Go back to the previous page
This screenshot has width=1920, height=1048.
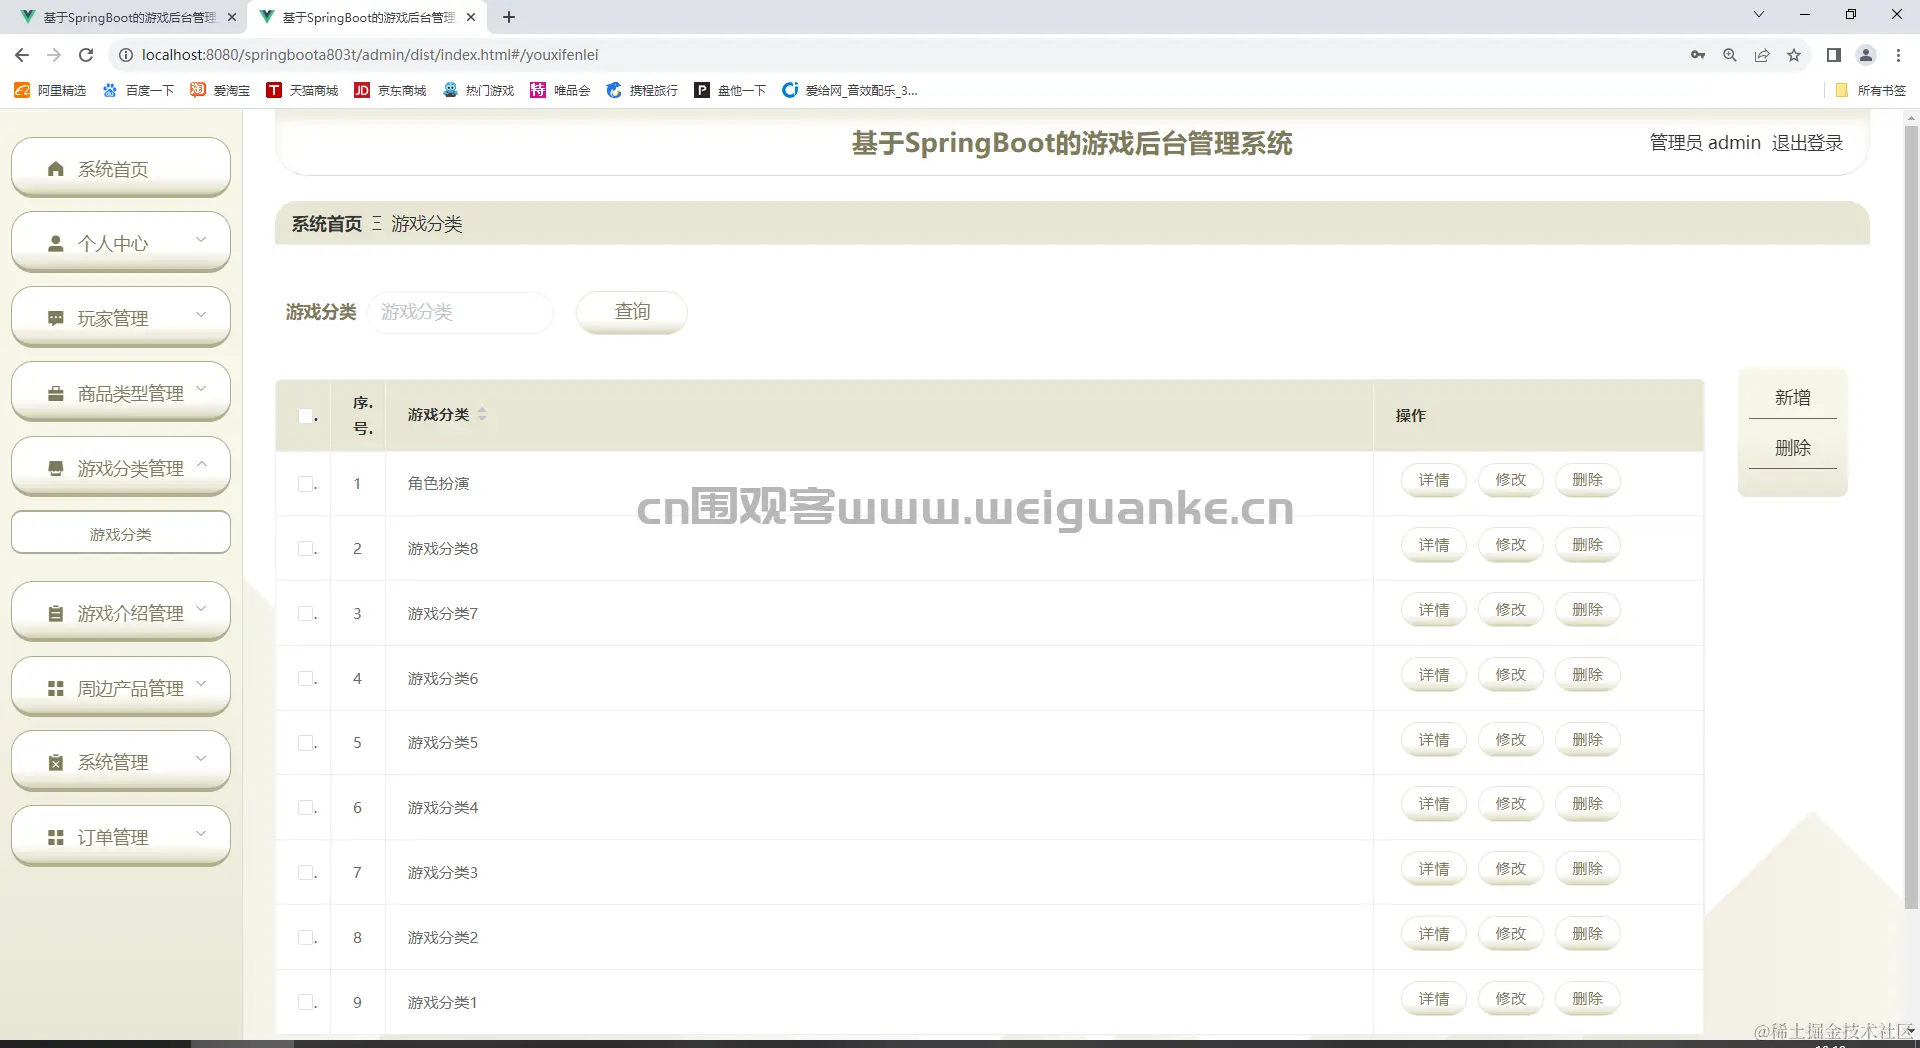tap(22, 55)
